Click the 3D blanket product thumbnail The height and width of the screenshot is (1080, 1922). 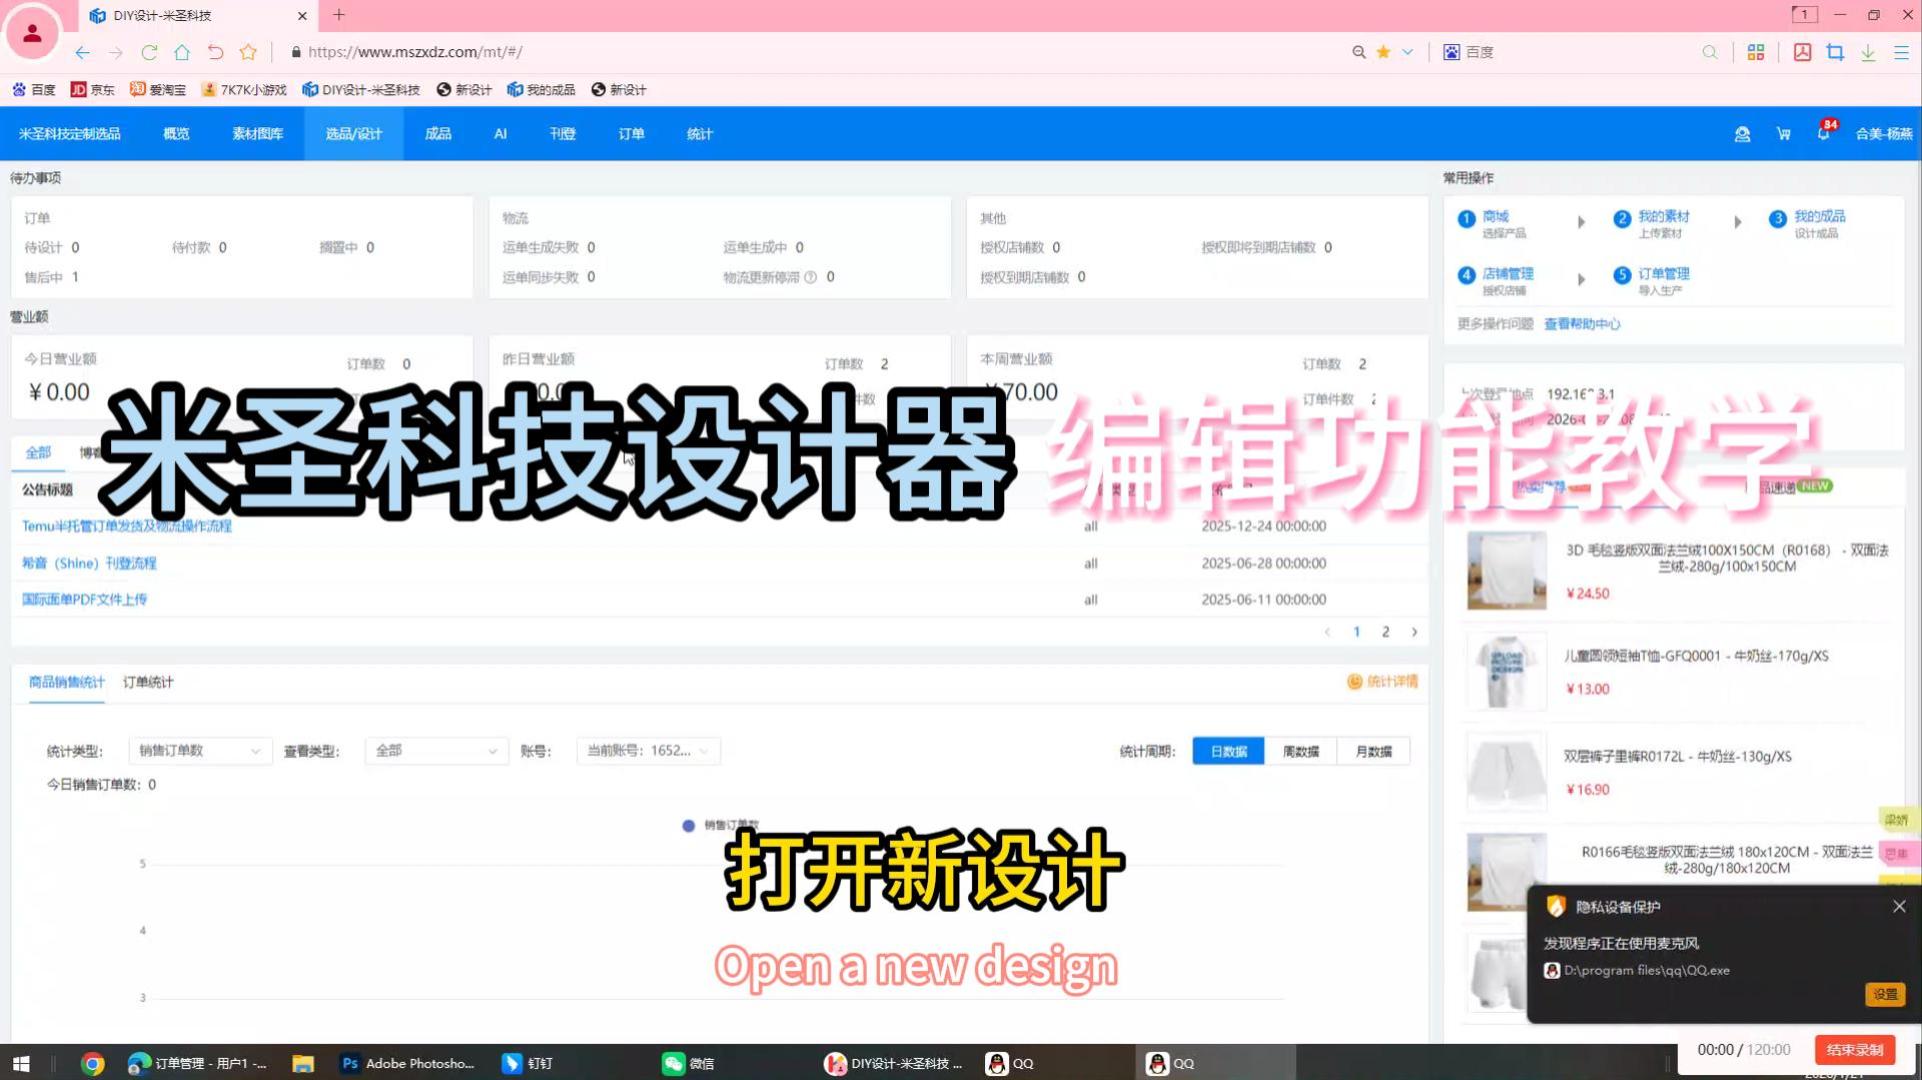click(1506, 570)
